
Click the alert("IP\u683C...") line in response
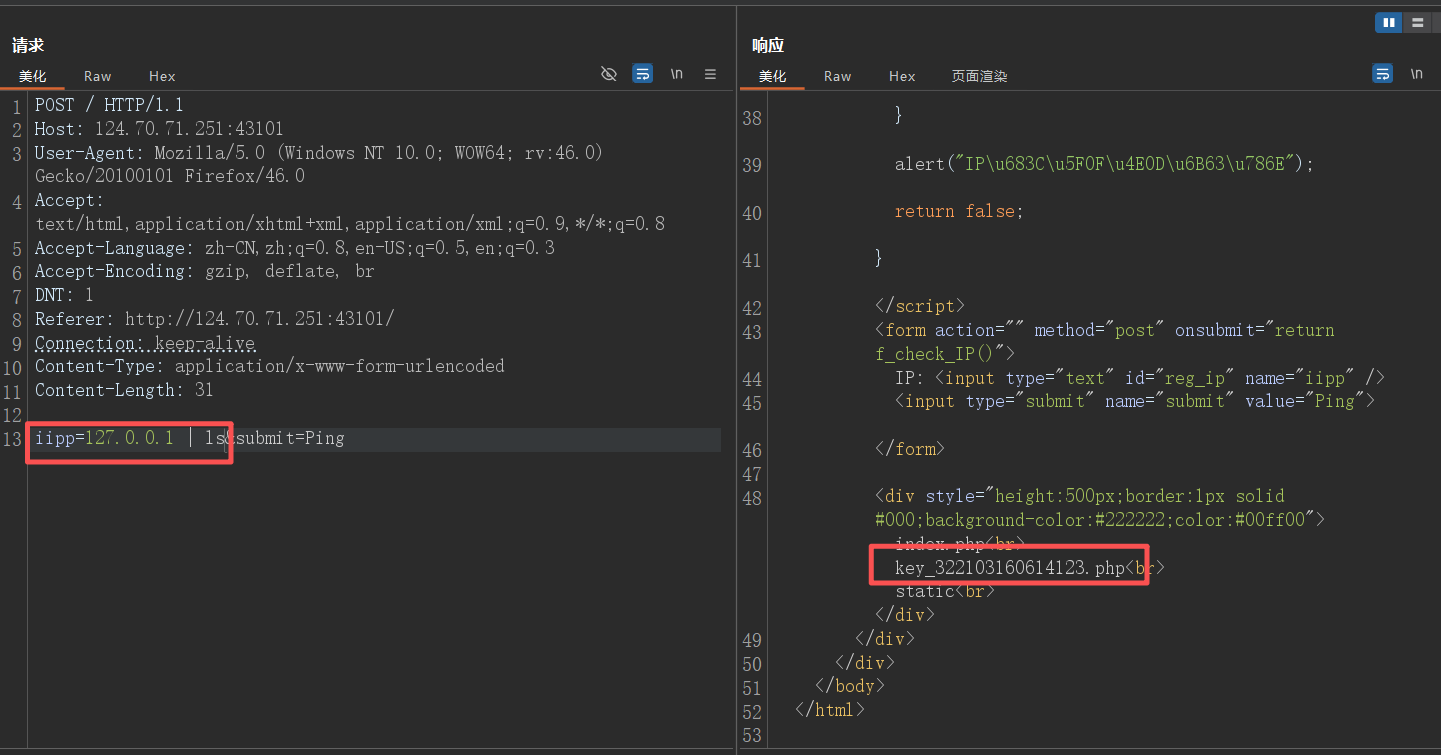pyautogui.click(x=1104, y=165)
